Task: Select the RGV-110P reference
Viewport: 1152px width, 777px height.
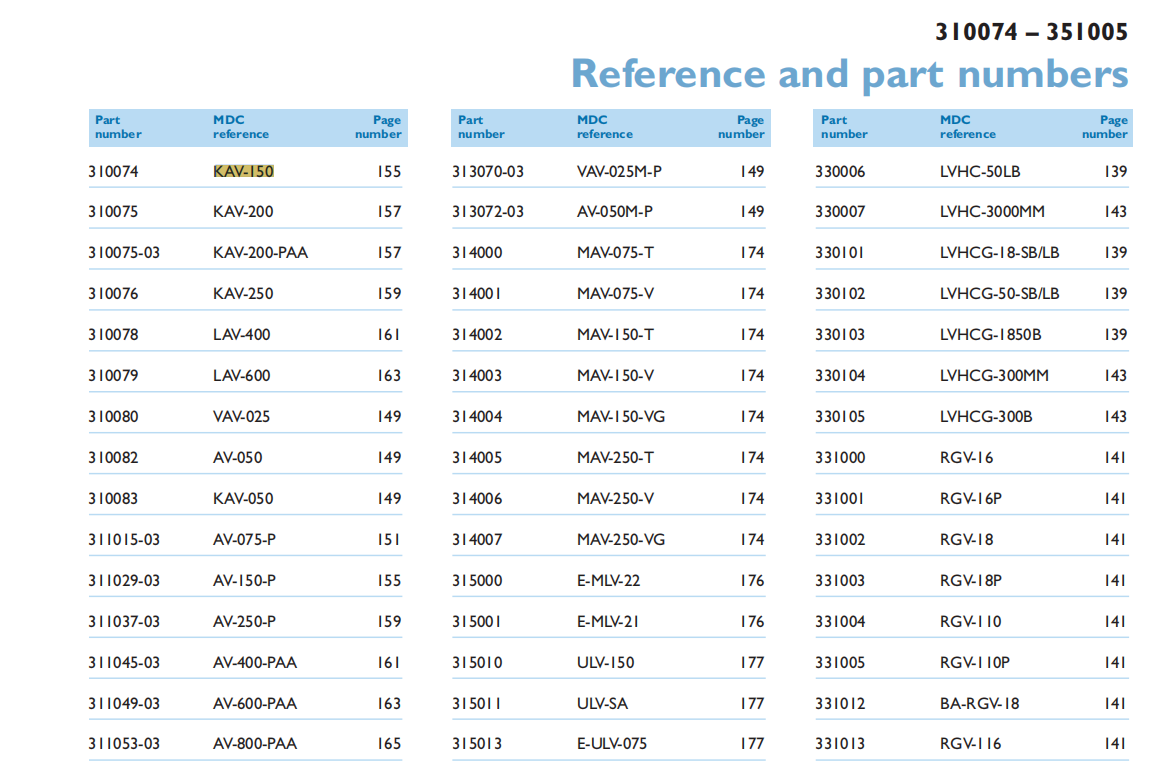Action: coord(975,662)
